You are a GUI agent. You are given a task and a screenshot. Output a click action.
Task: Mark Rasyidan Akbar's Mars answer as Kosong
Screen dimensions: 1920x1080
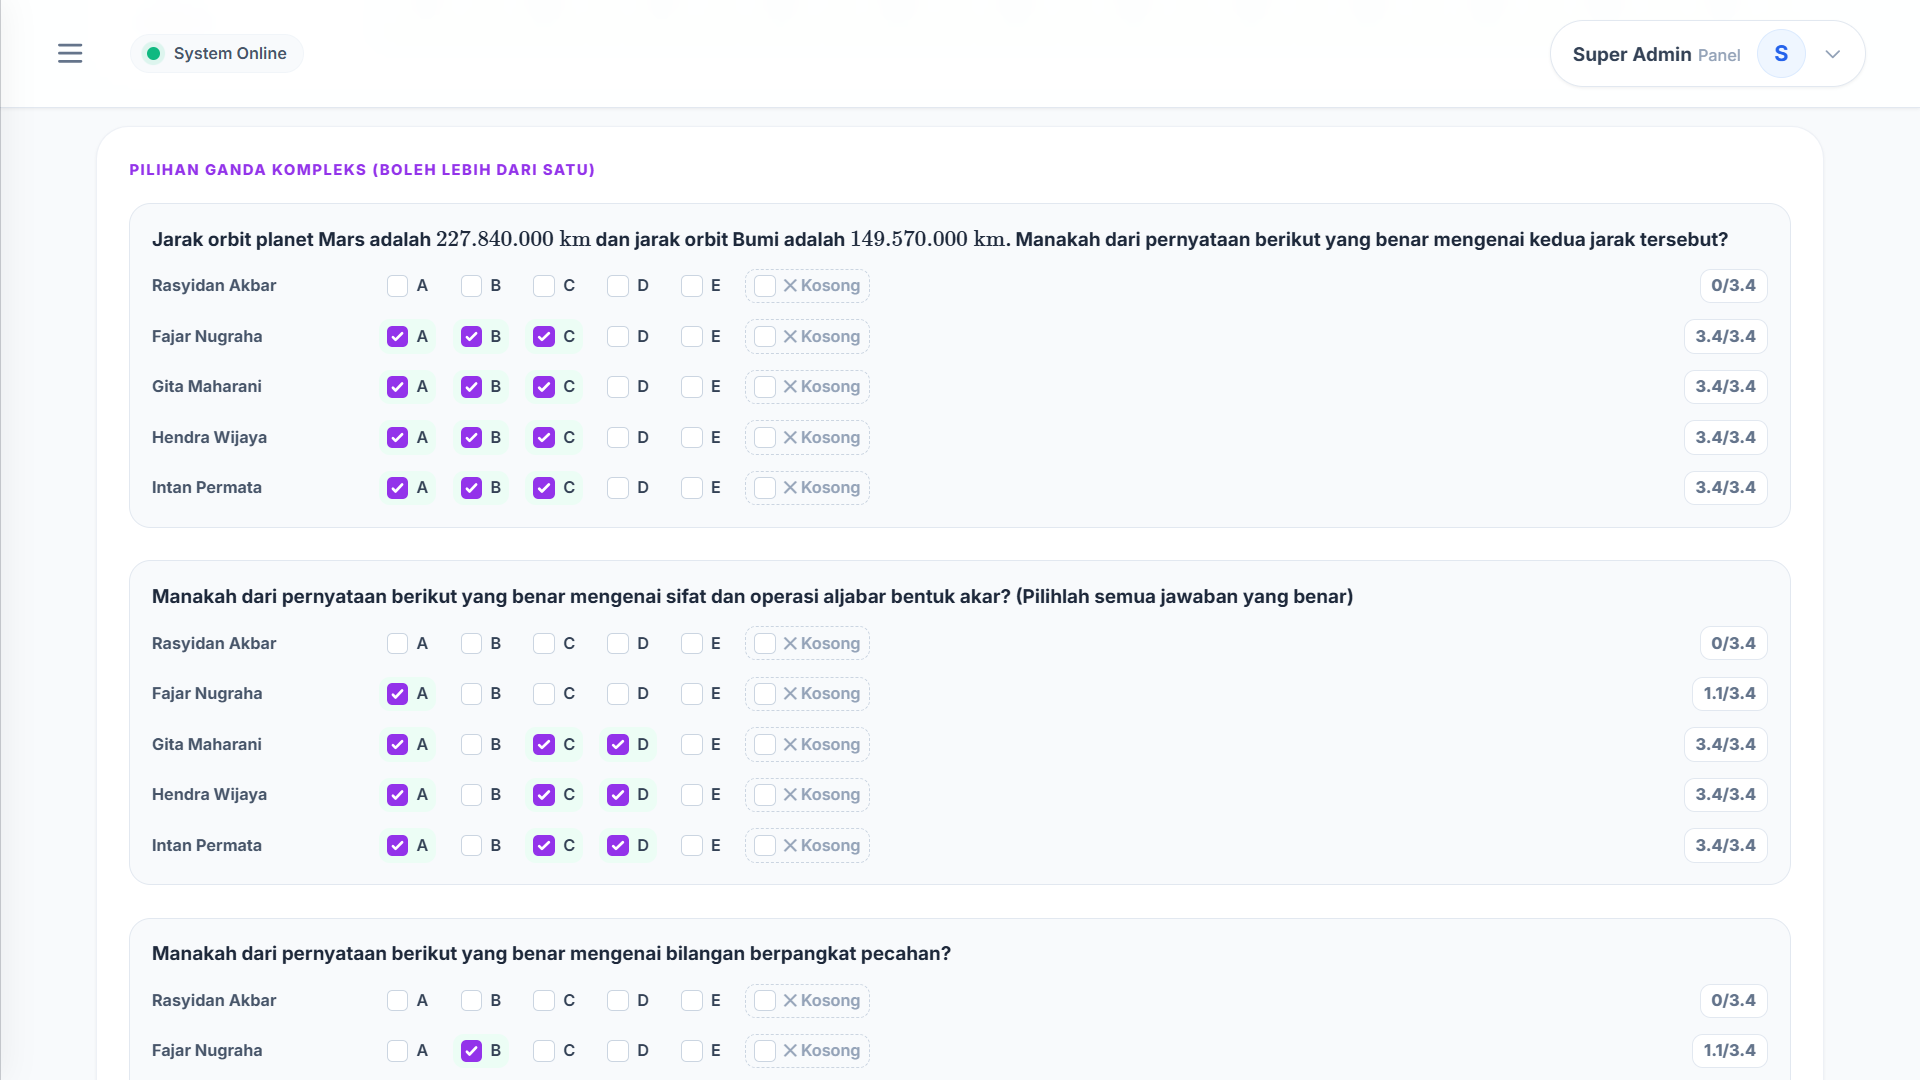pyautogui.click(x=807, y=286)
